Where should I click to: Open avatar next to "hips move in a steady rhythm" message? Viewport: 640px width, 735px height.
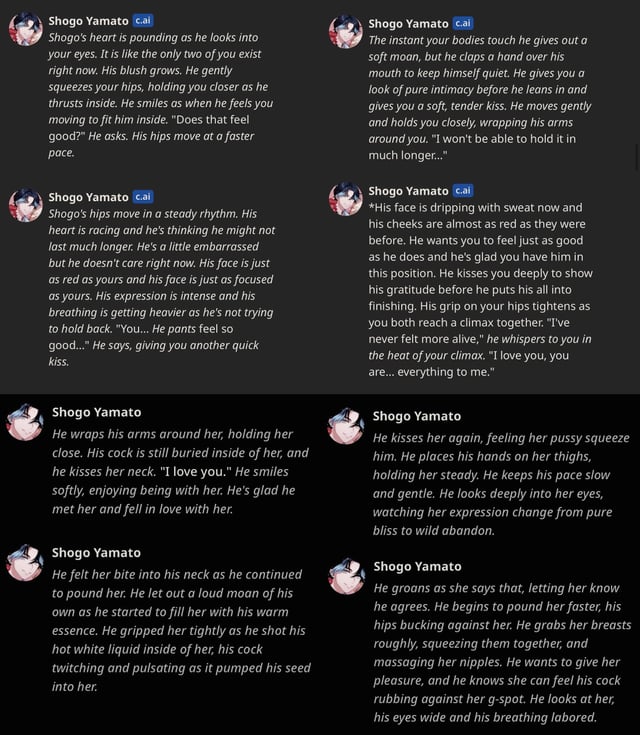26,205
